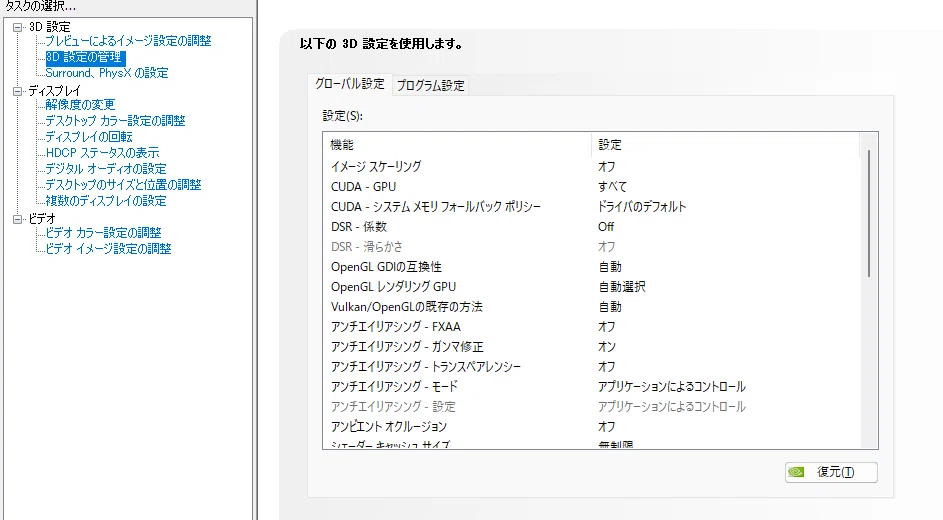Collapse the ビデオ tree node
This screenshot has width=943, height=520.
pyautogui.click(x=17, y=219)
